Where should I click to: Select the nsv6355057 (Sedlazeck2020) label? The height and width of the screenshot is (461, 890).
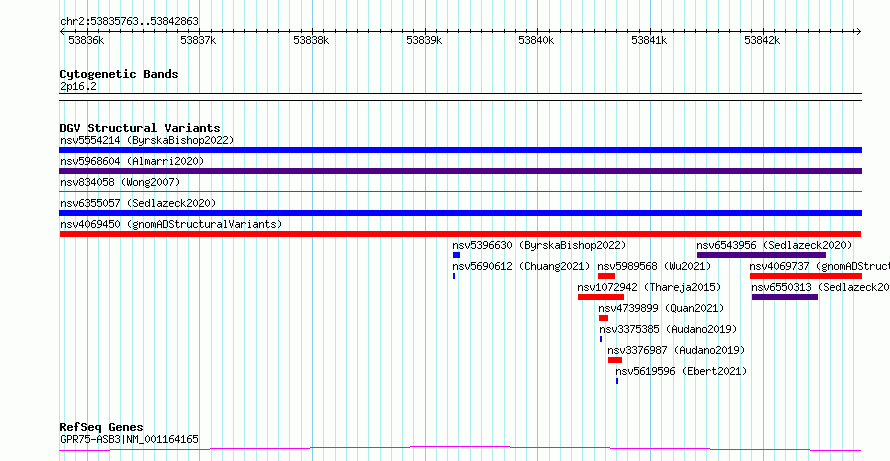(138, 203)
